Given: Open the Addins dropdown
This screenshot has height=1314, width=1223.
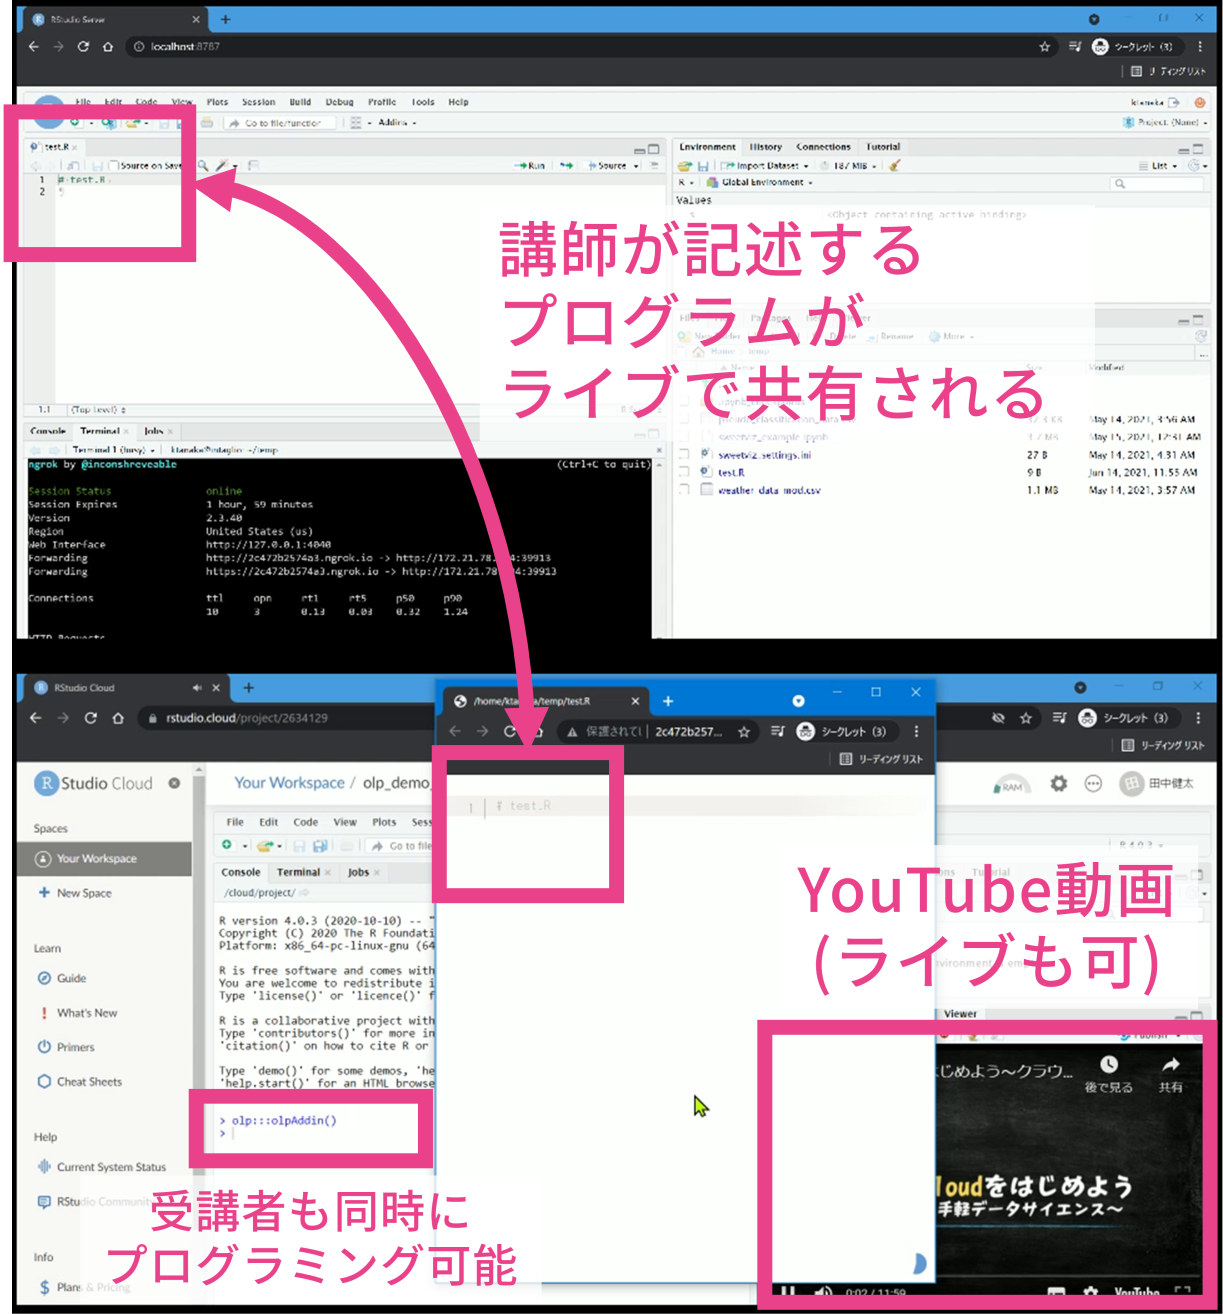Looking at the screenshot, I should tap(396, 123).
